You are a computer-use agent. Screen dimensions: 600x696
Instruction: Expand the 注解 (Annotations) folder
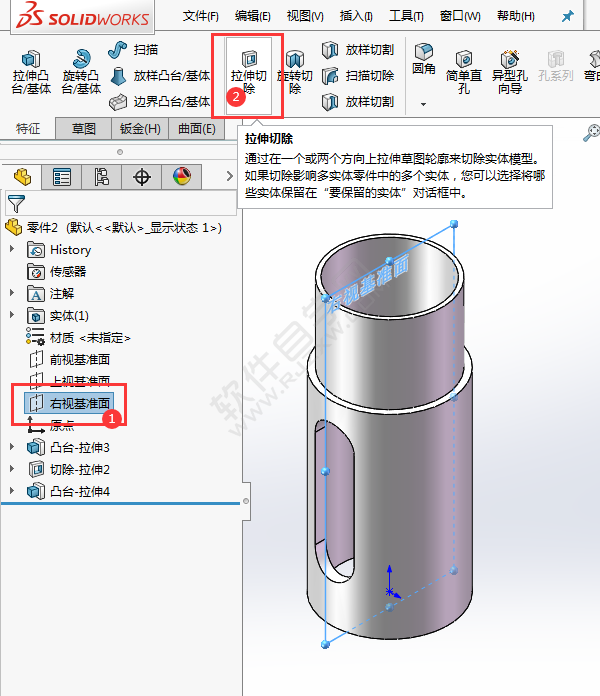coord(12,293)
